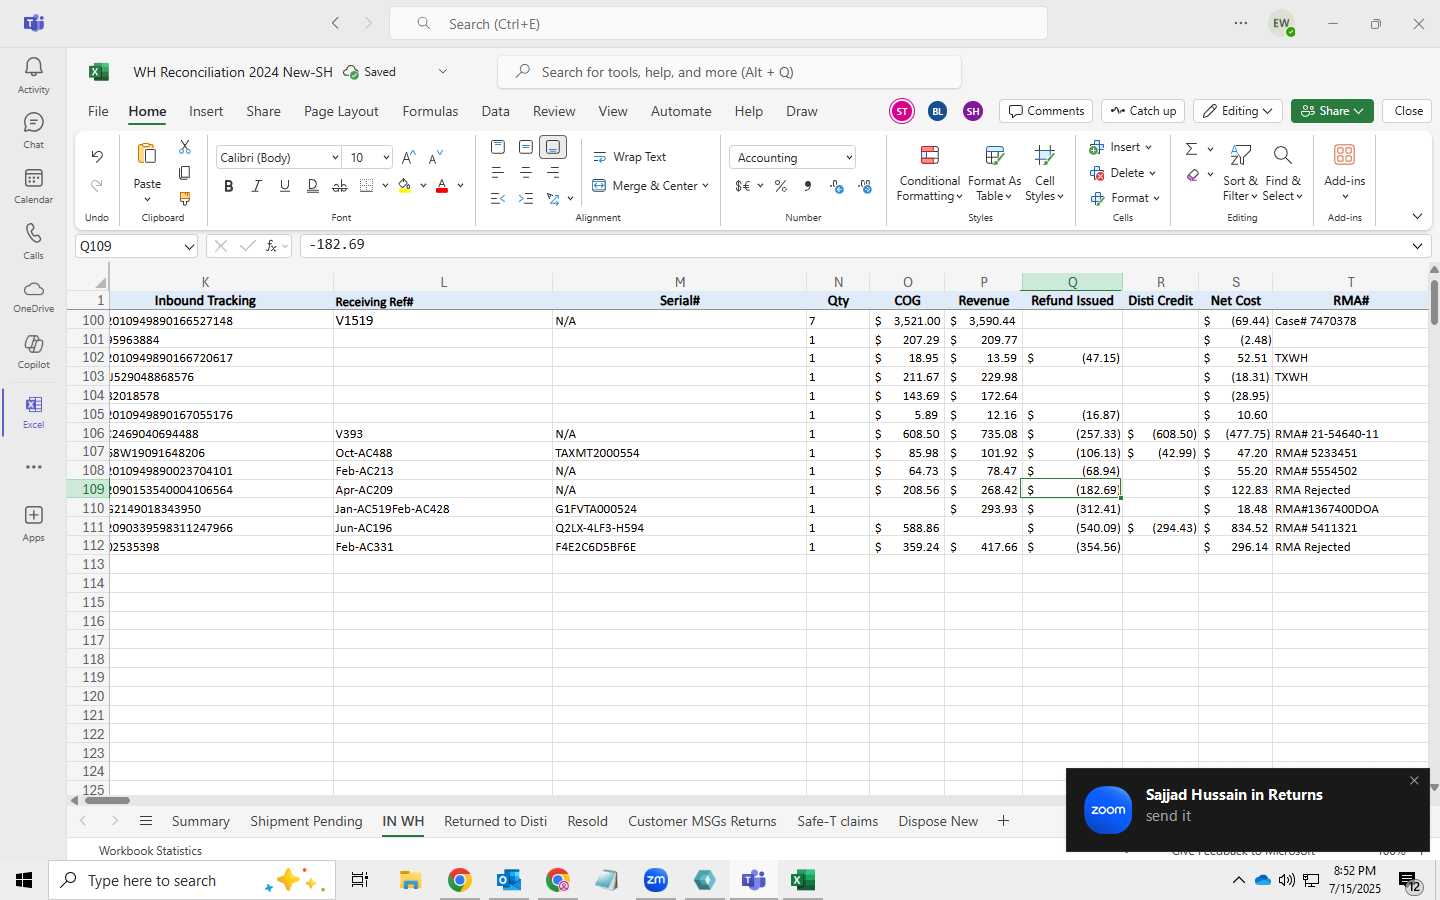Viewport: 1440px width, 900px height.
Task: Open Chat in the Teams sidebar
Action: coord(33,130)
